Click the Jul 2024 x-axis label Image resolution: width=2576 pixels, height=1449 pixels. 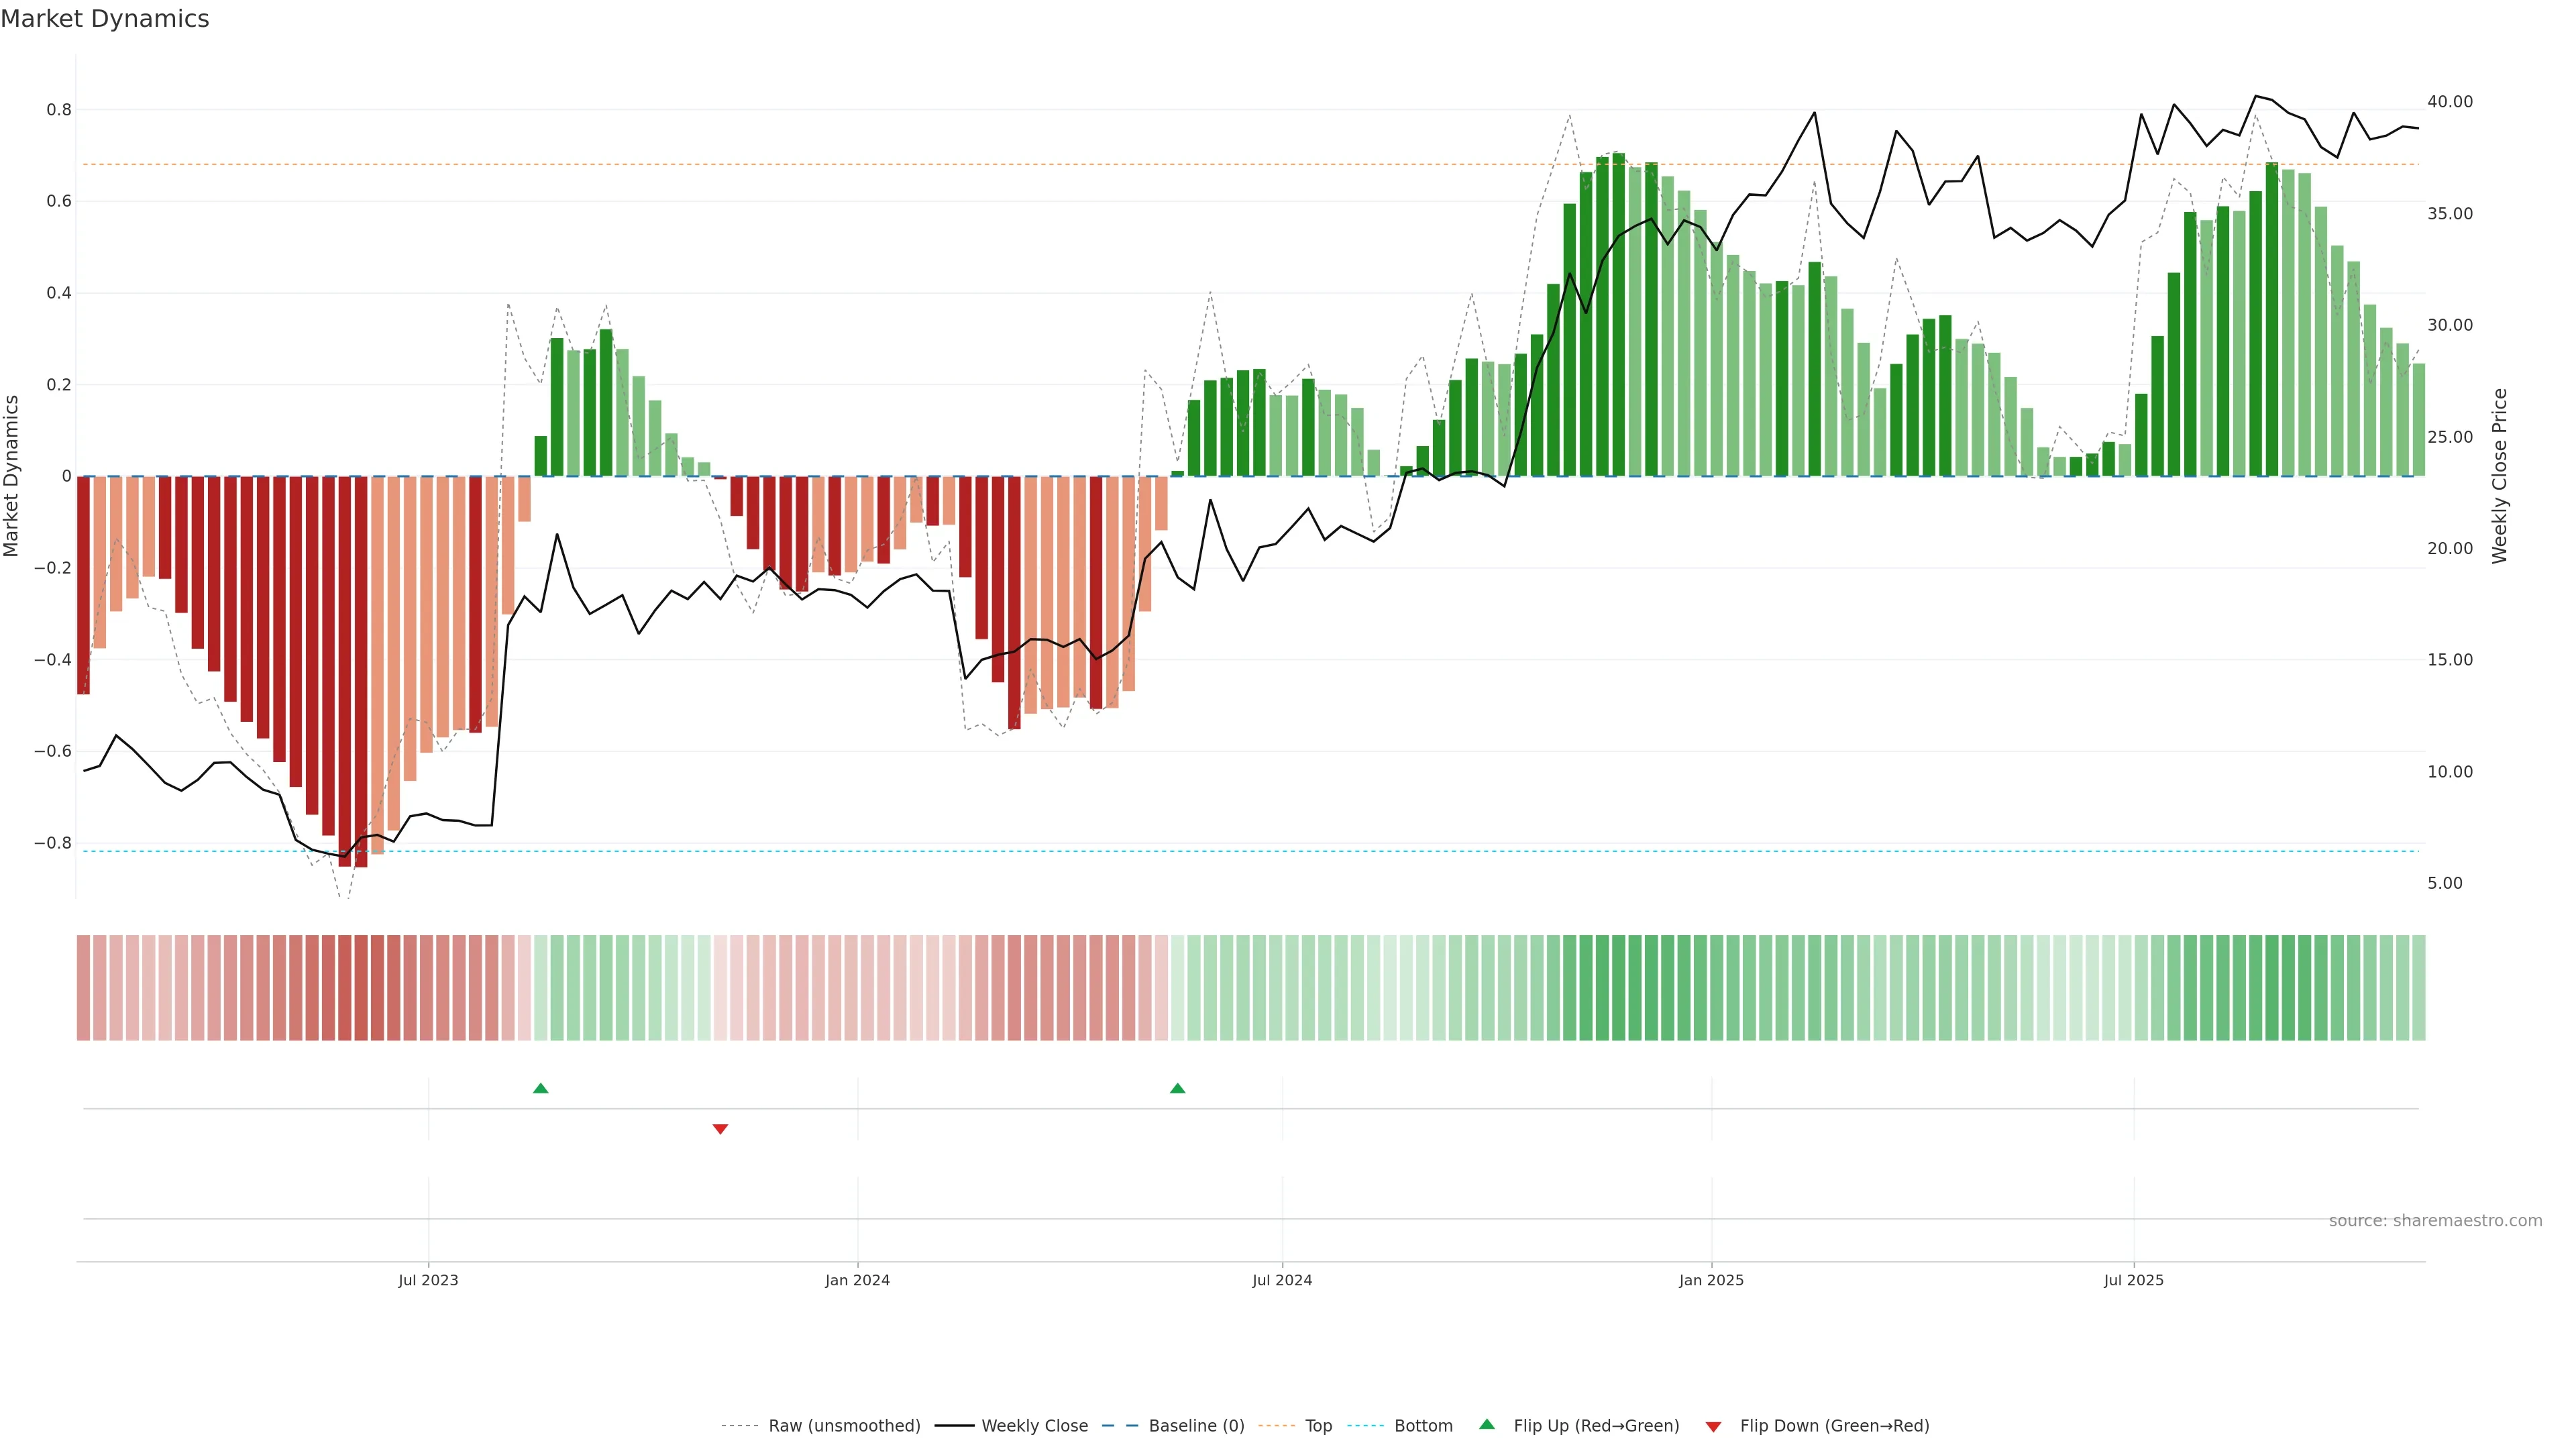(1282, 1280)
